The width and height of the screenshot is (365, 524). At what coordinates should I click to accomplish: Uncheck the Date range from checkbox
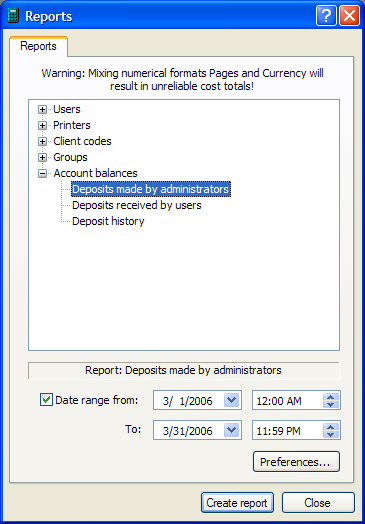click(46, 400)
